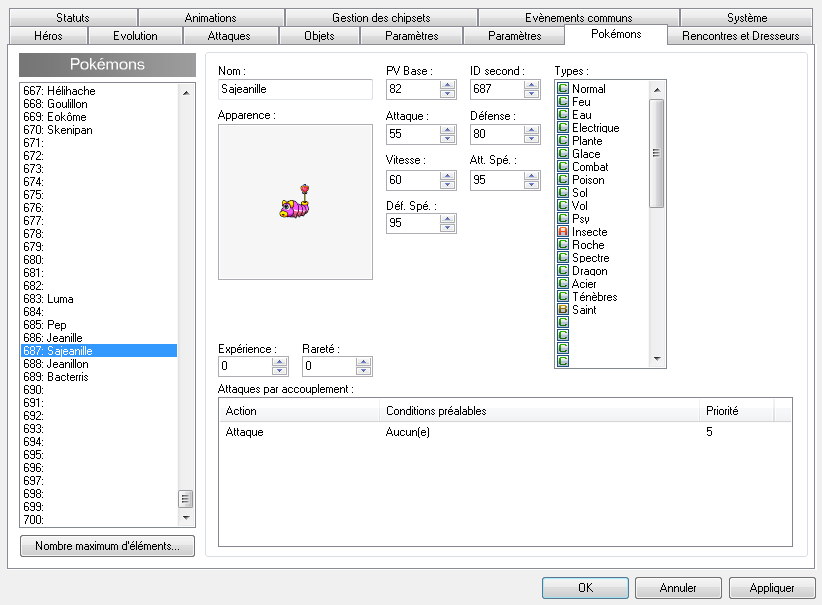Go to Rencontres et Dresseurs tab
Image resolution: width=822 pixels, height=605 pixels.
(x=741, y=36)
